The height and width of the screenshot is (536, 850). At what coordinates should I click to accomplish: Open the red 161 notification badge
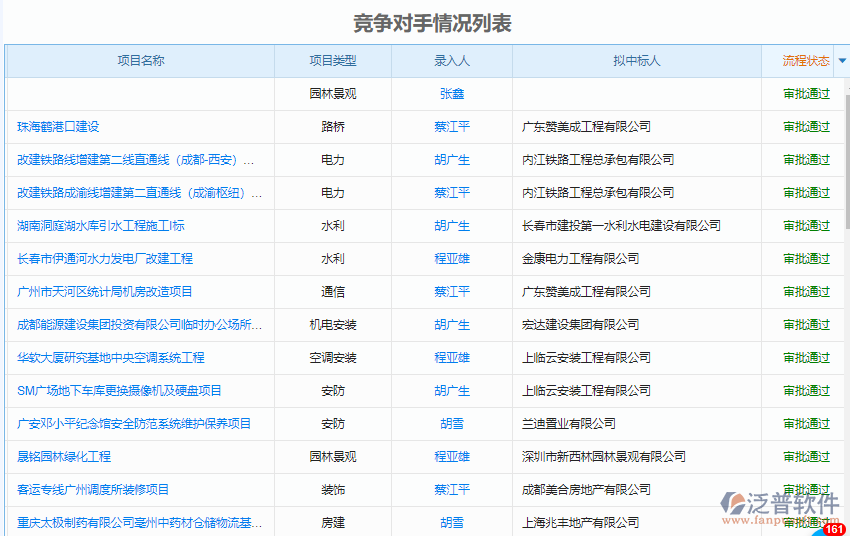click(834, 529)
